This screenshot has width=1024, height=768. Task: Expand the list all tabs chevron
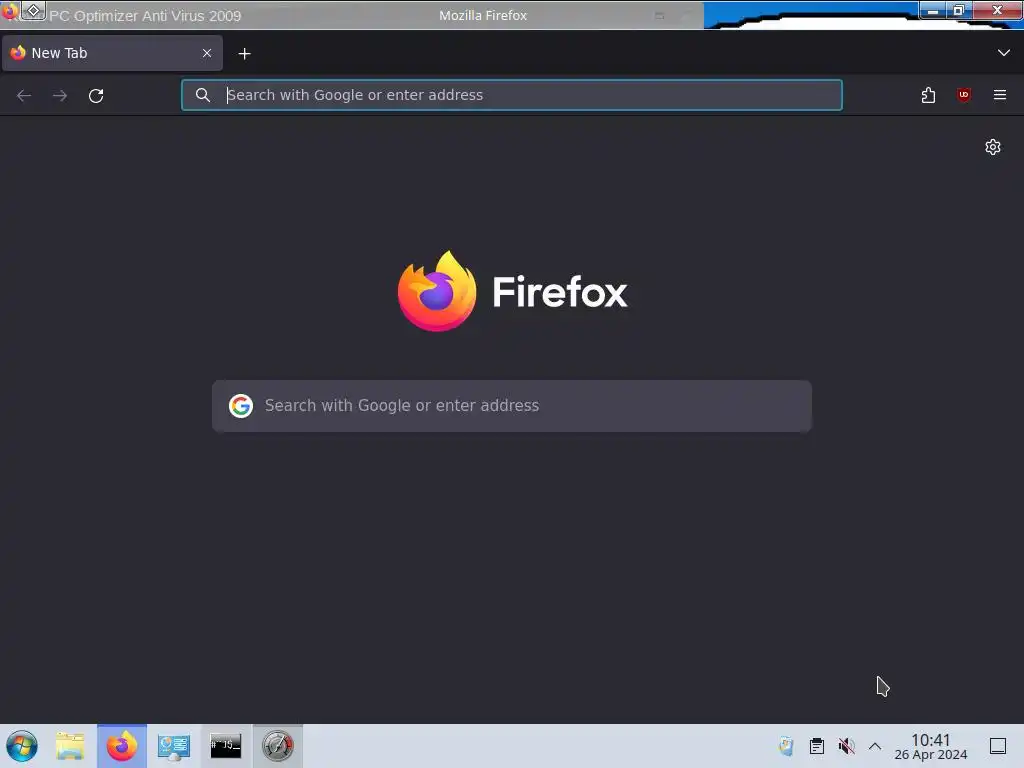tap(1004, 53)
